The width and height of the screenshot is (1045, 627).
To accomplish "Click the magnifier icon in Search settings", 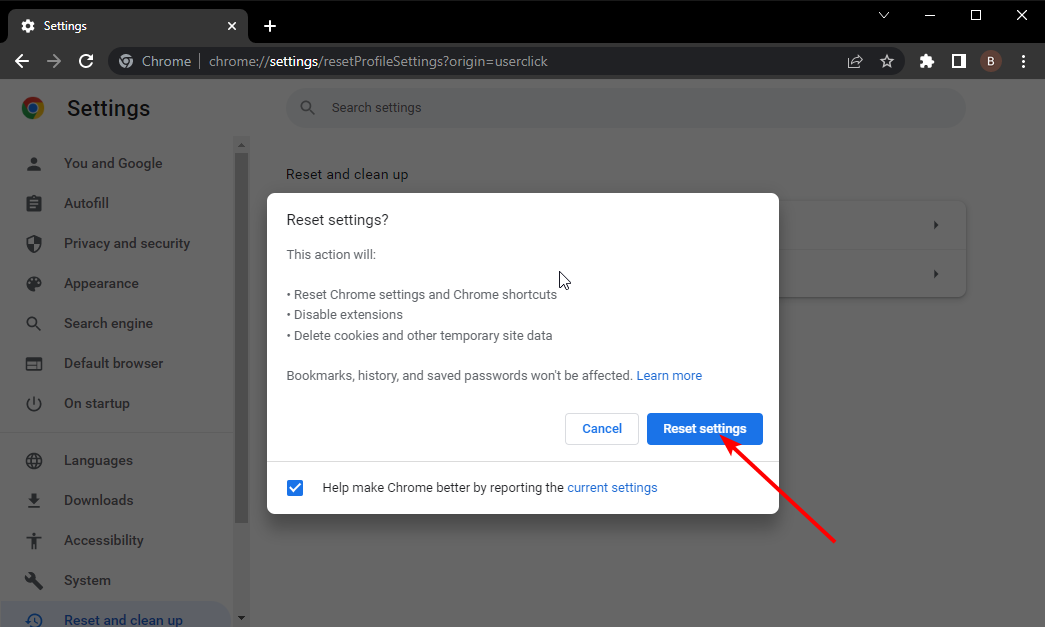I will pos(307,107).
